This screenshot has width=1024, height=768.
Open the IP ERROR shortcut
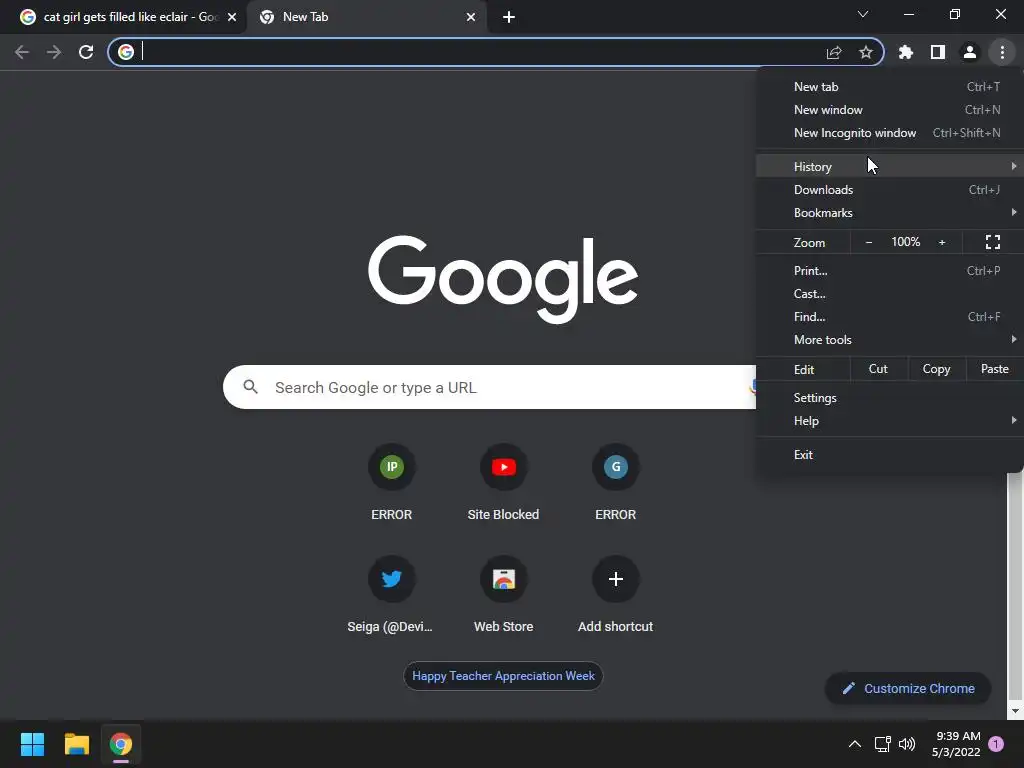coord(392,483)
